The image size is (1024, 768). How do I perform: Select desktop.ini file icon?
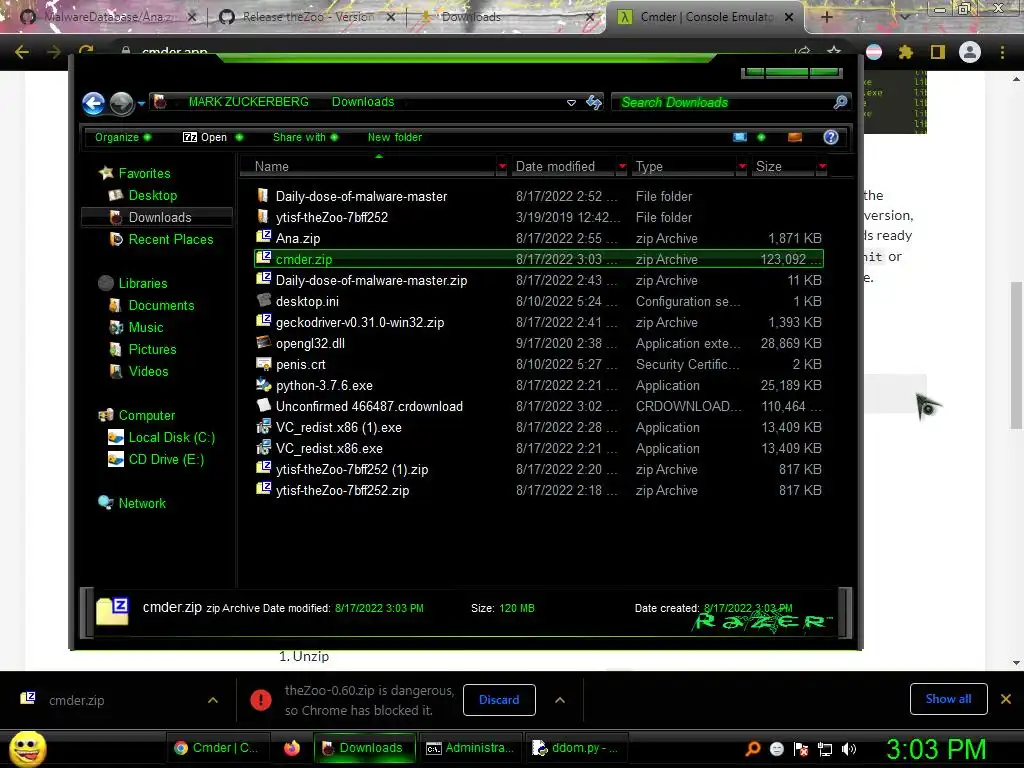tap(264, 300)
